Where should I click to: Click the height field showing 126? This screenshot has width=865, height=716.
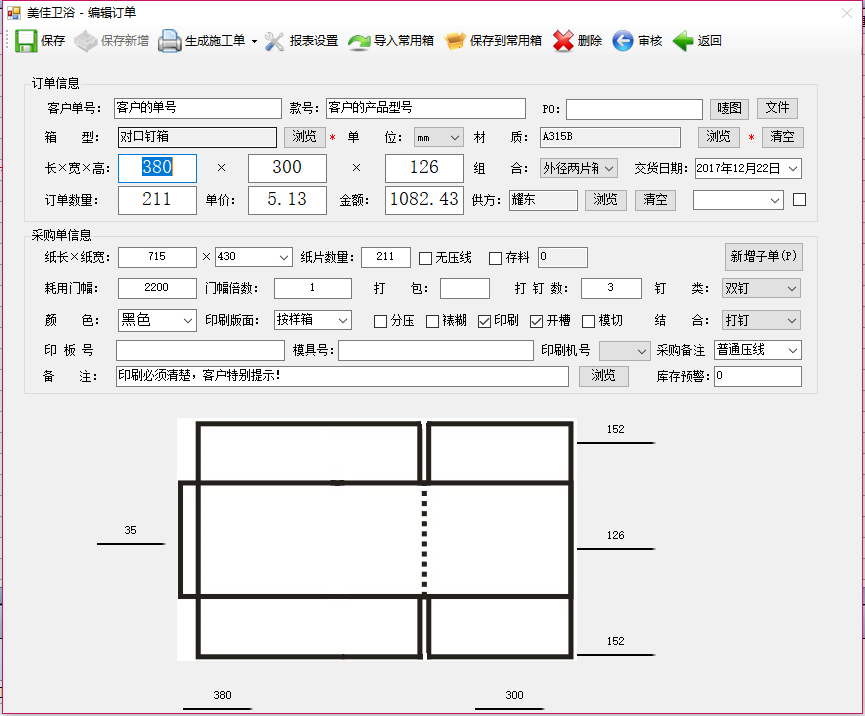(x=424, y=168)
